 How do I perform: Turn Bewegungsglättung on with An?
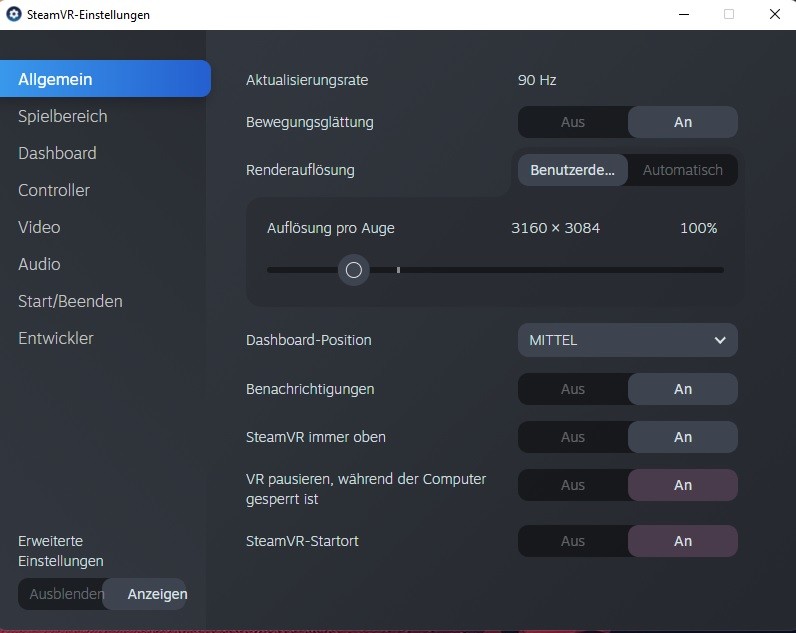[683, 122]
